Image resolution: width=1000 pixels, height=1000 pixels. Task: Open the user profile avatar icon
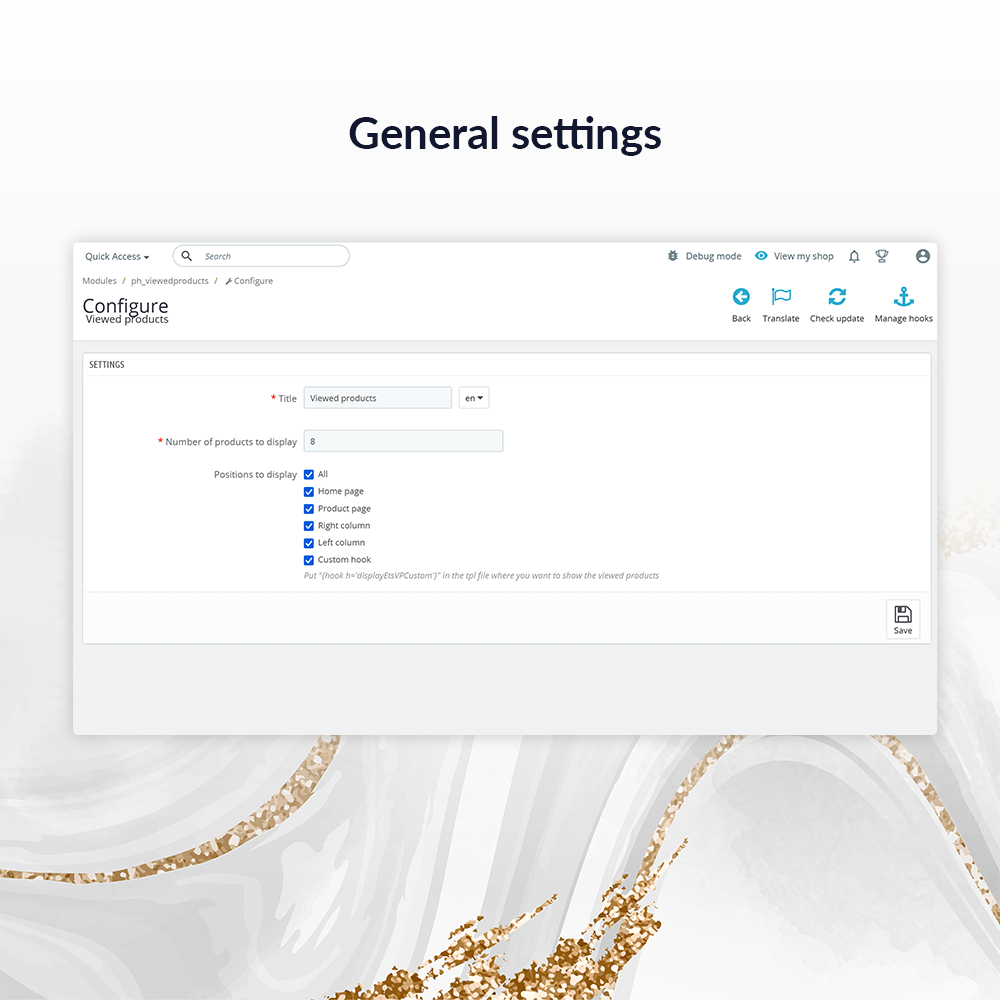click(923, 257)
